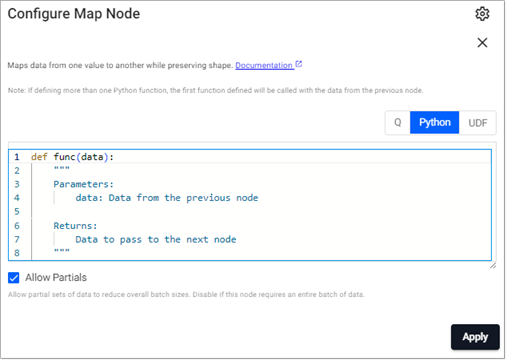The height and width of the screenshot is (361, 507).
Task: Click the 'Returns:' docstring line
Action: pos(75,226)
